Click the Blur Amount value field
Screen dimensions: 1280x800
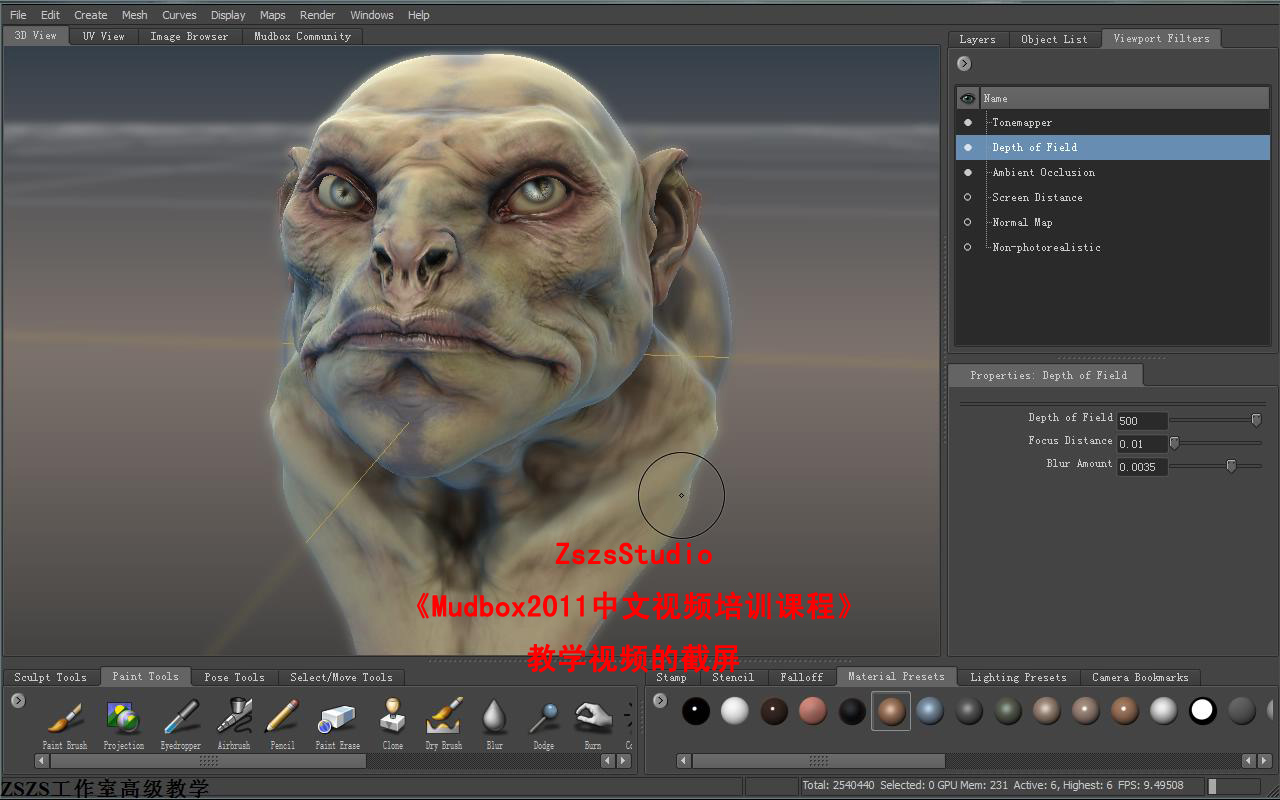1142,467
